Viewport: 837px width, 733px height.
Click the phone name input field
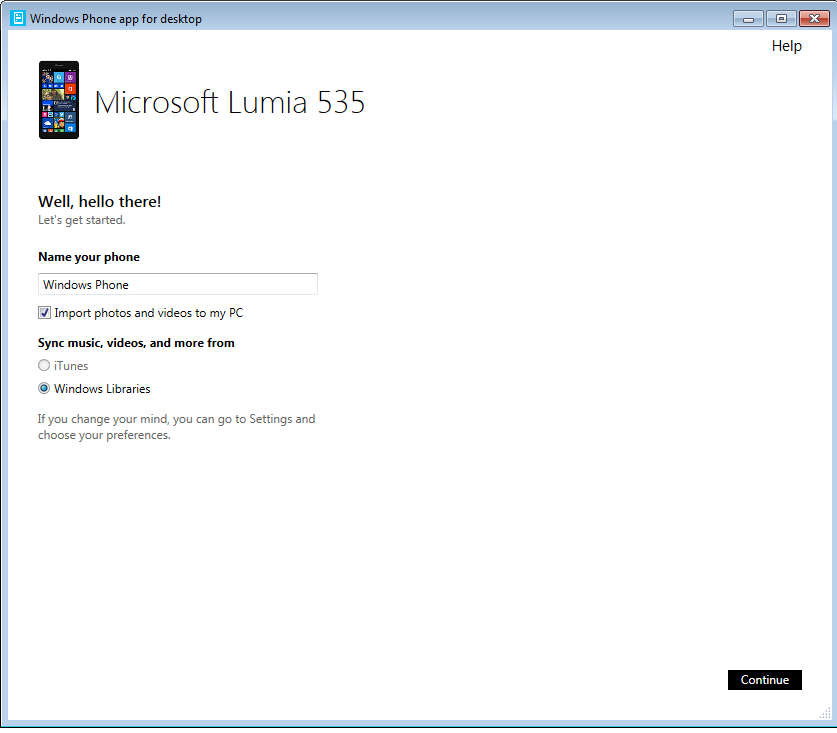point(177,283)
